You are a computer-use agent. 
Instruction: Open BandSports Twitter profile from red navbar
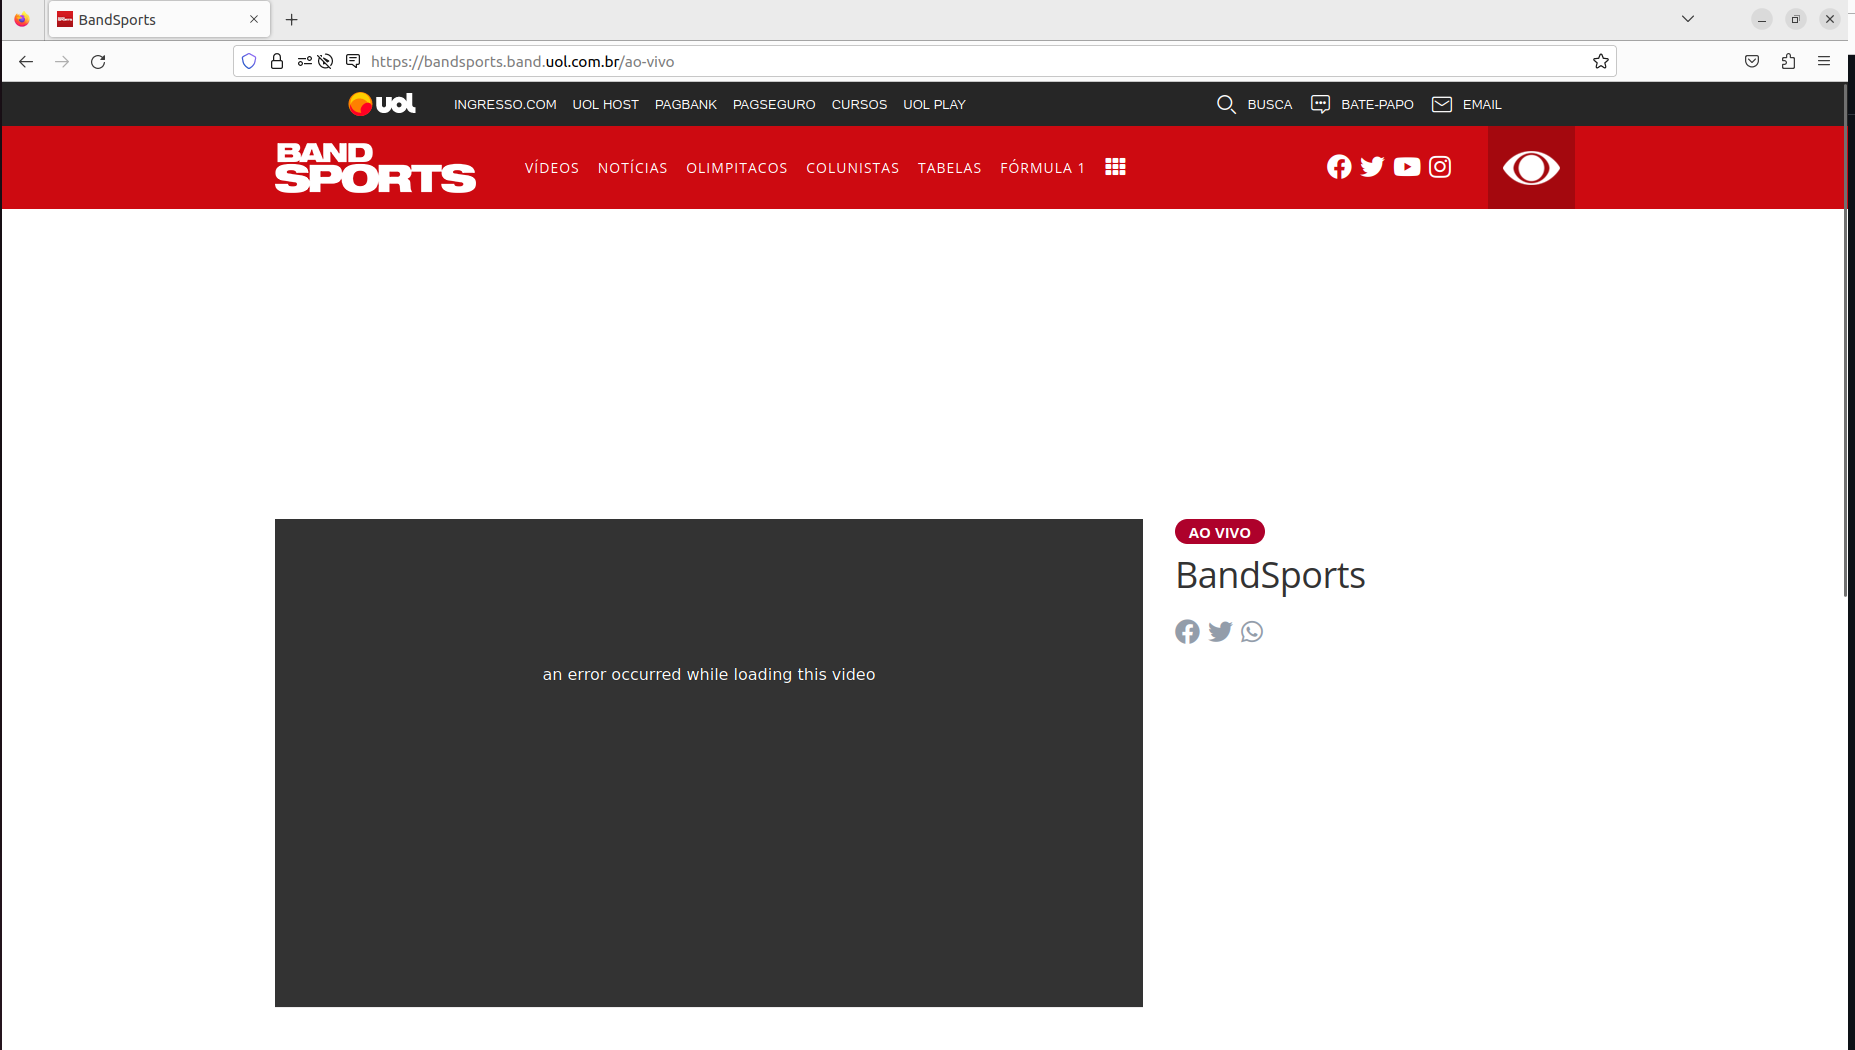point(1372,167)
